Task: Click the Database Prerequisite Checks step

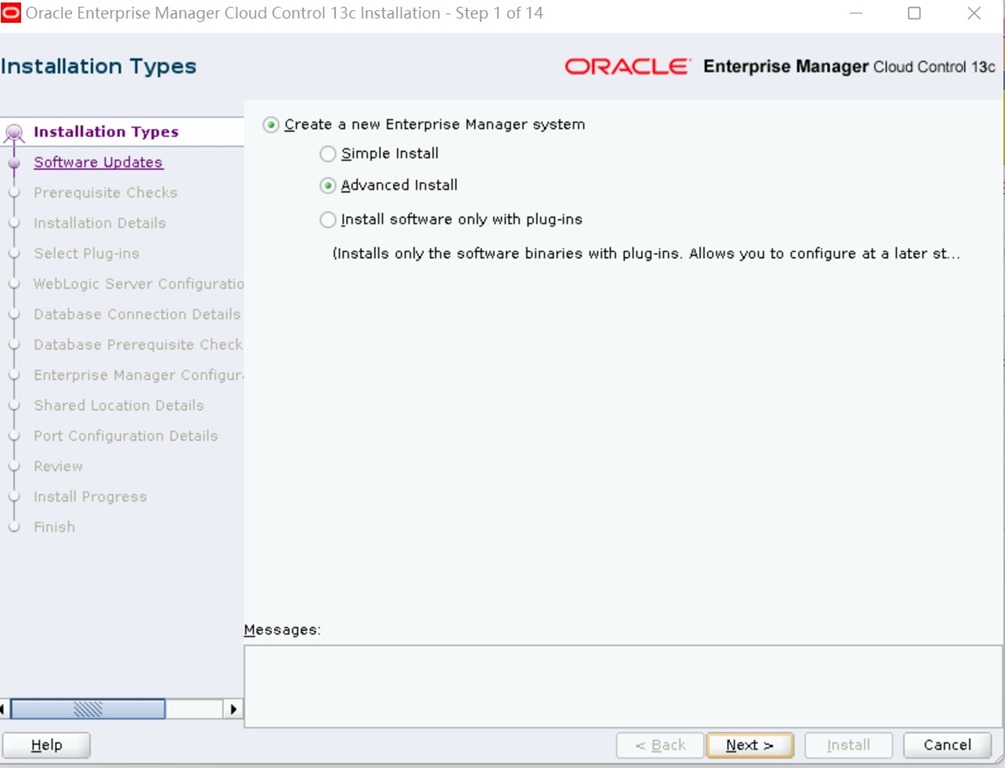Action: point(138,345)
